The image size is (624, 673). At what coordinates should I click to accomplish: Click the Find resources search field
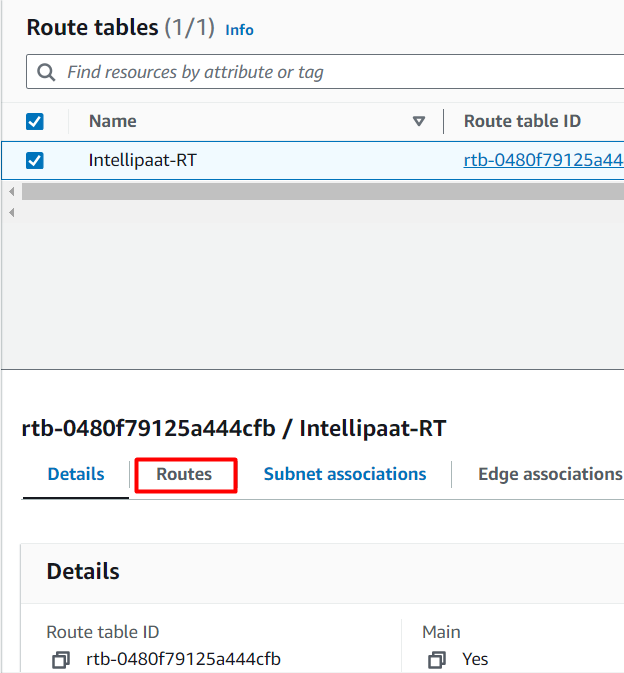coord(330,72)
